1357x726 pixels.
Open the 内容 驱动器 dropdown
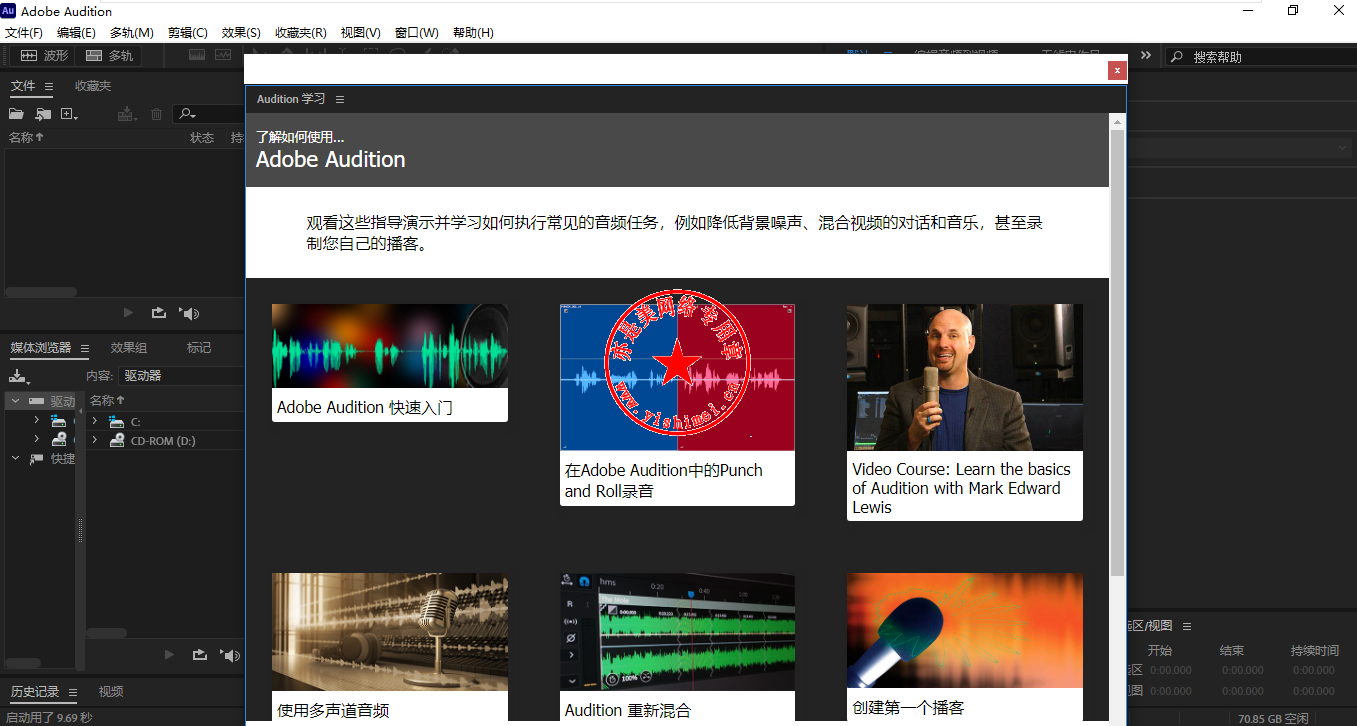[x=180, y=376]
